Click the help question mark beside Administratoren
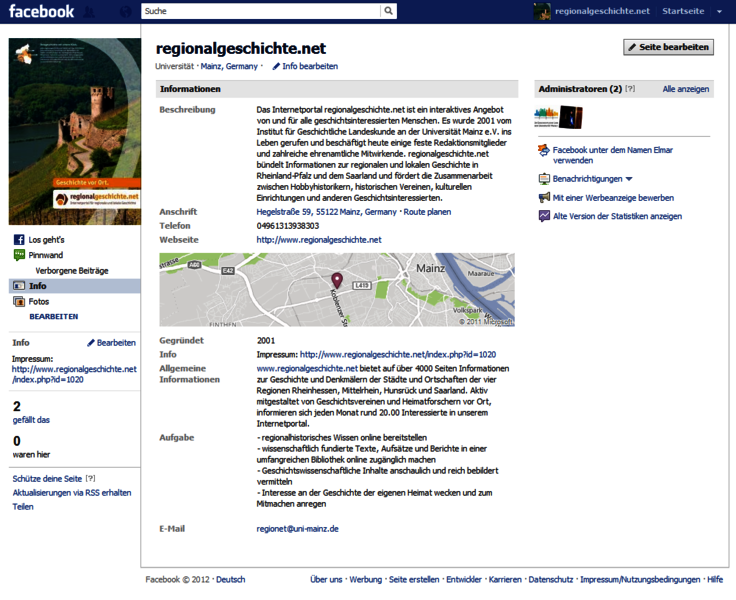The width and height of the screenshot is (736, 600). tap(630, 89)
